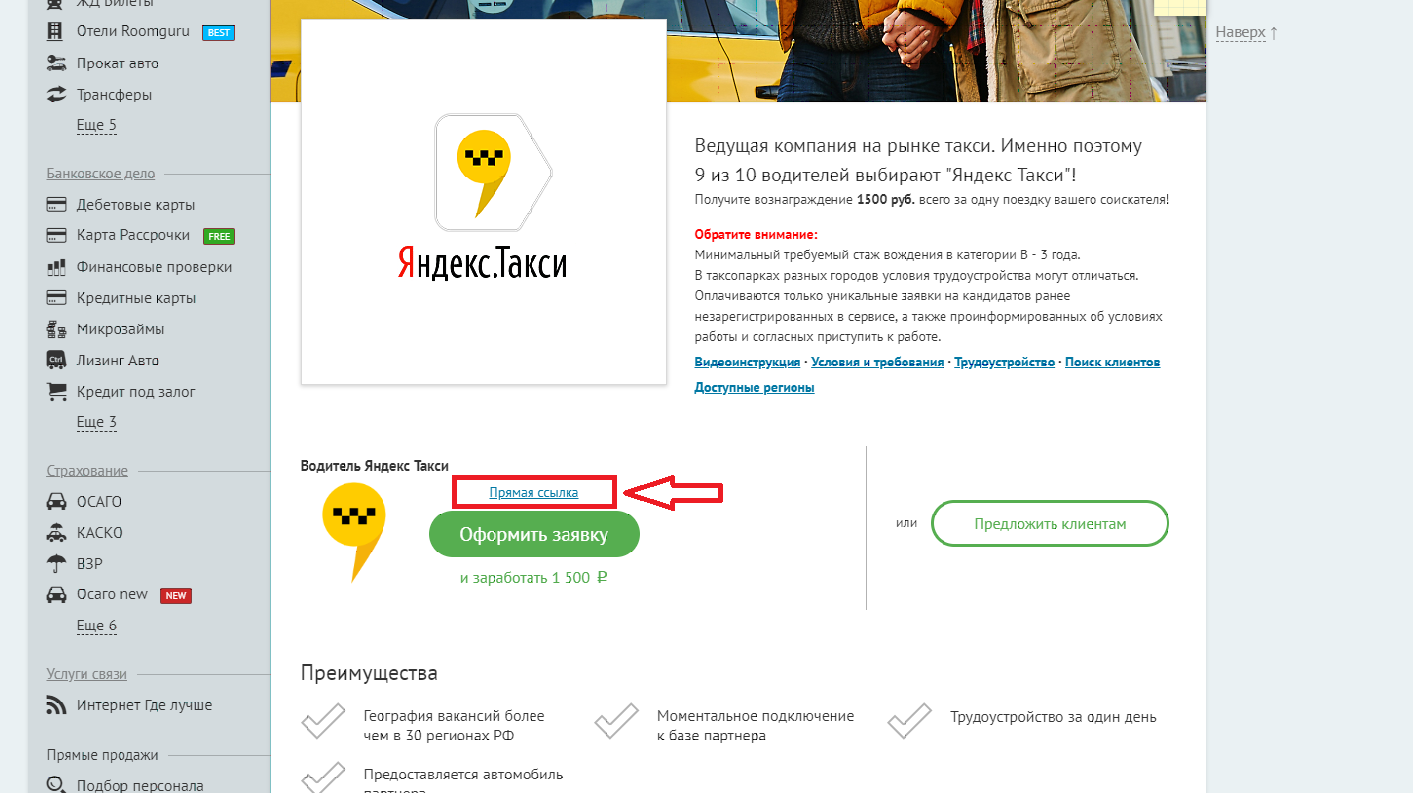
Task: Select the car icon next to ОСАГО
Action: coord(56,501)
